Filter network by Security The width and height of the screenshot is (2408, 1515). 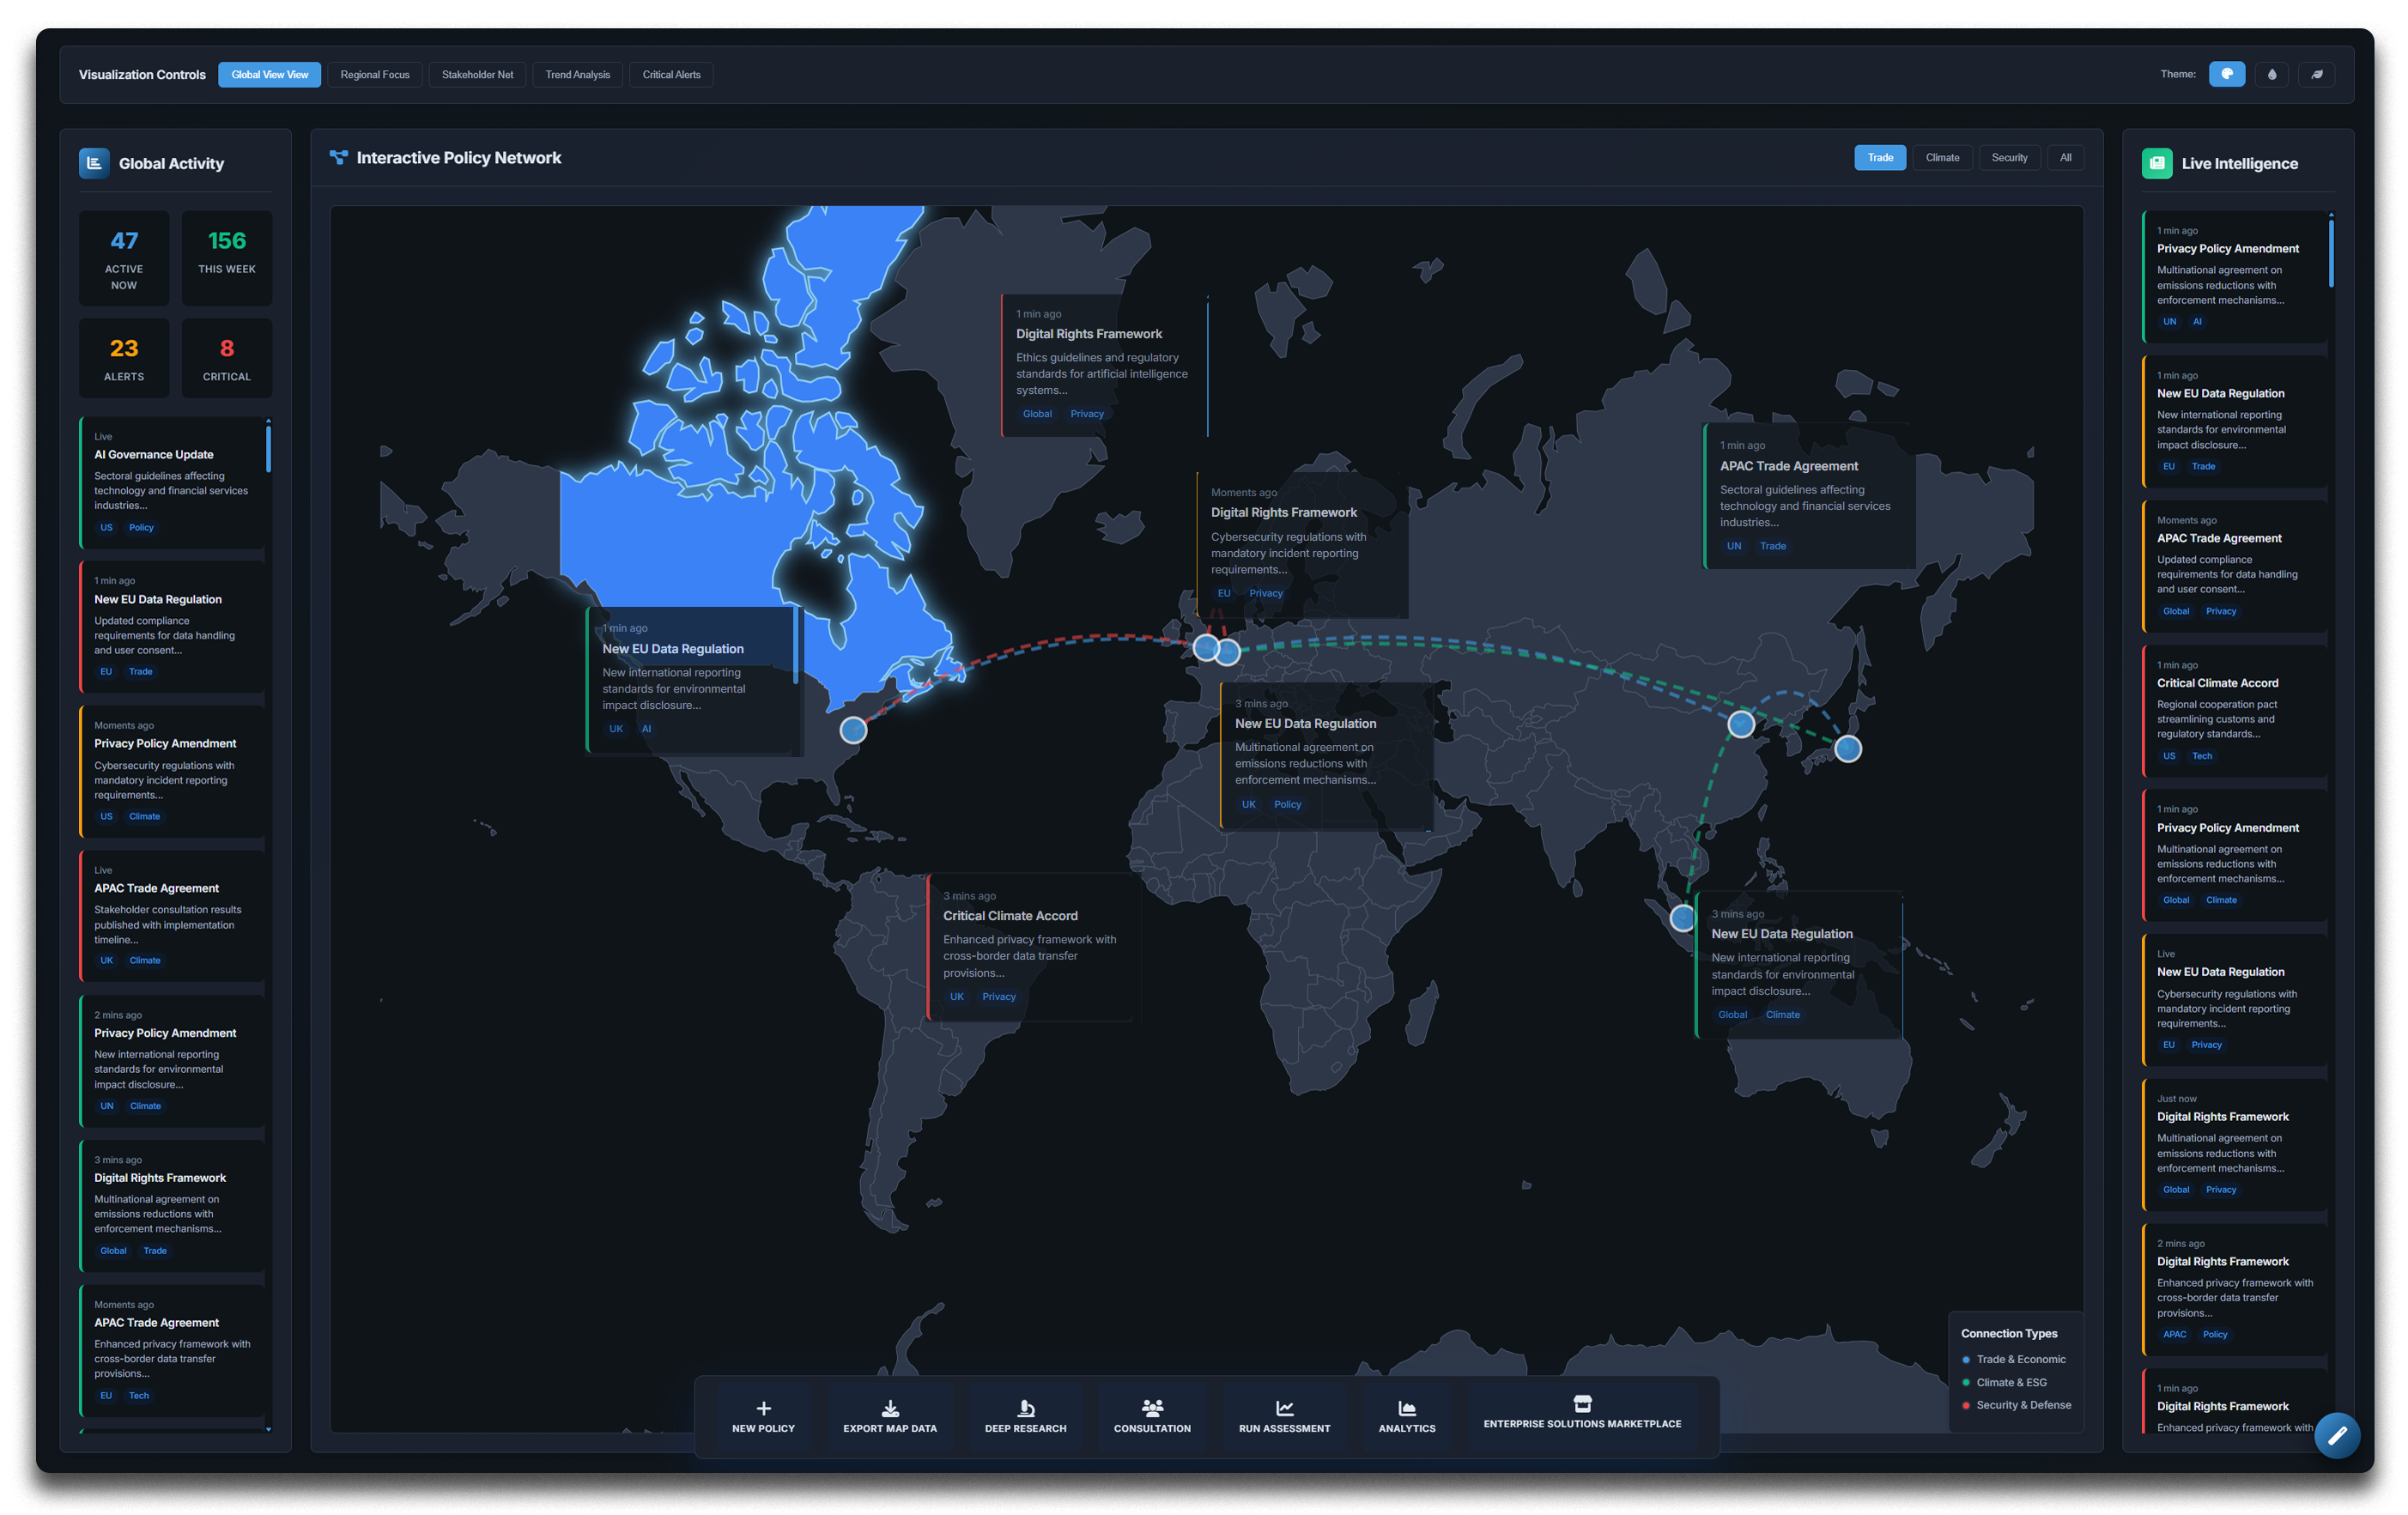[2008, 158]
